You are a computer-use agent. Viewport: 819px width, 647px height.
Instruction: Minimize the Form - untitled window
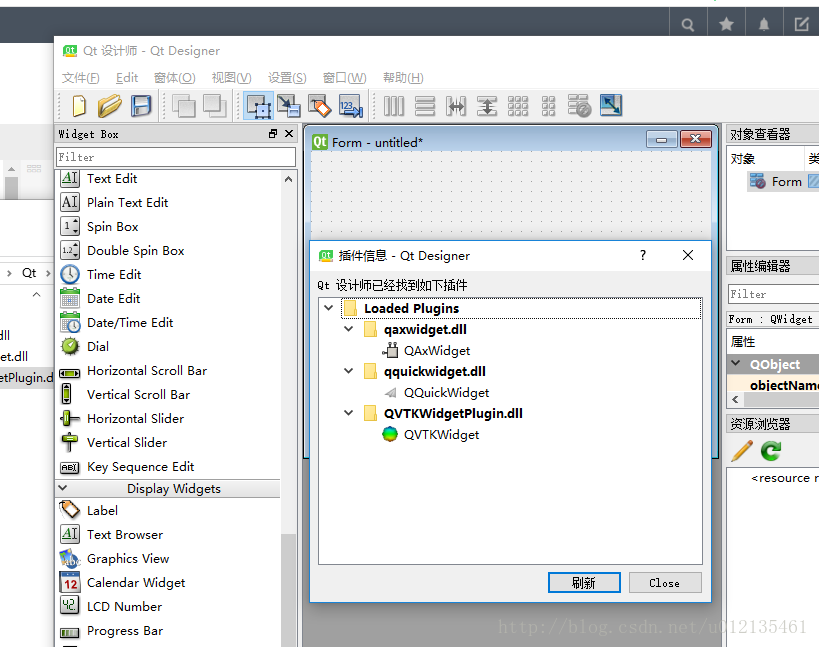pos(661,139)
